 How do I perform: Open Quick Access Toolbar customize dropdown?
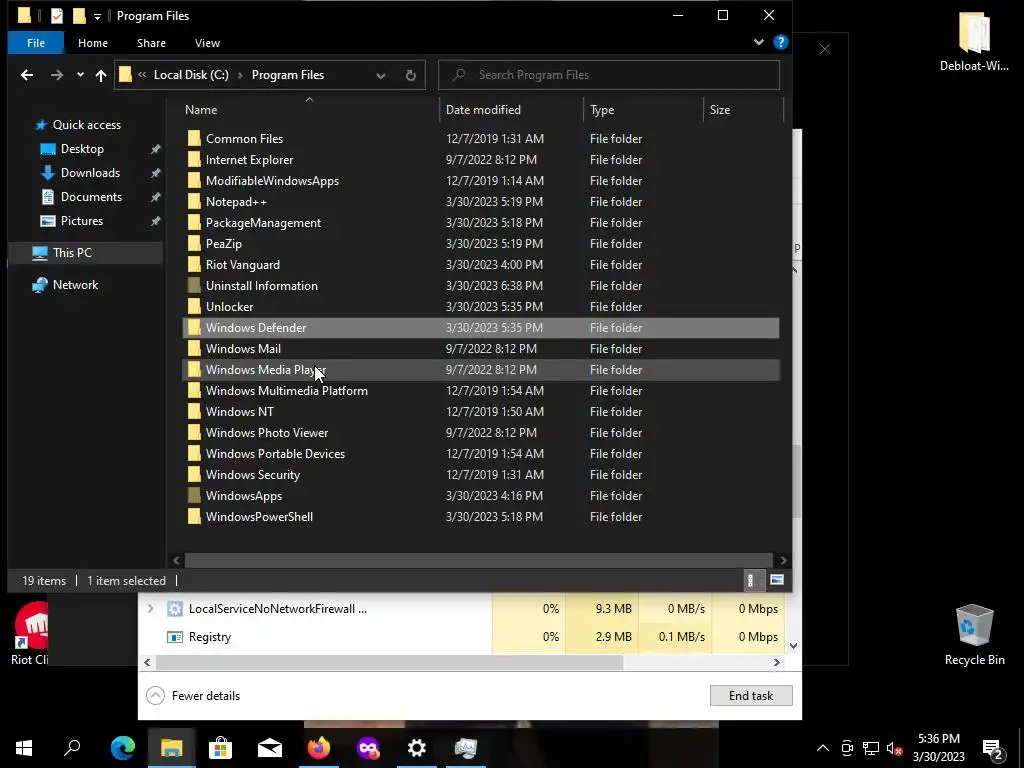click(x=97, y=16)
